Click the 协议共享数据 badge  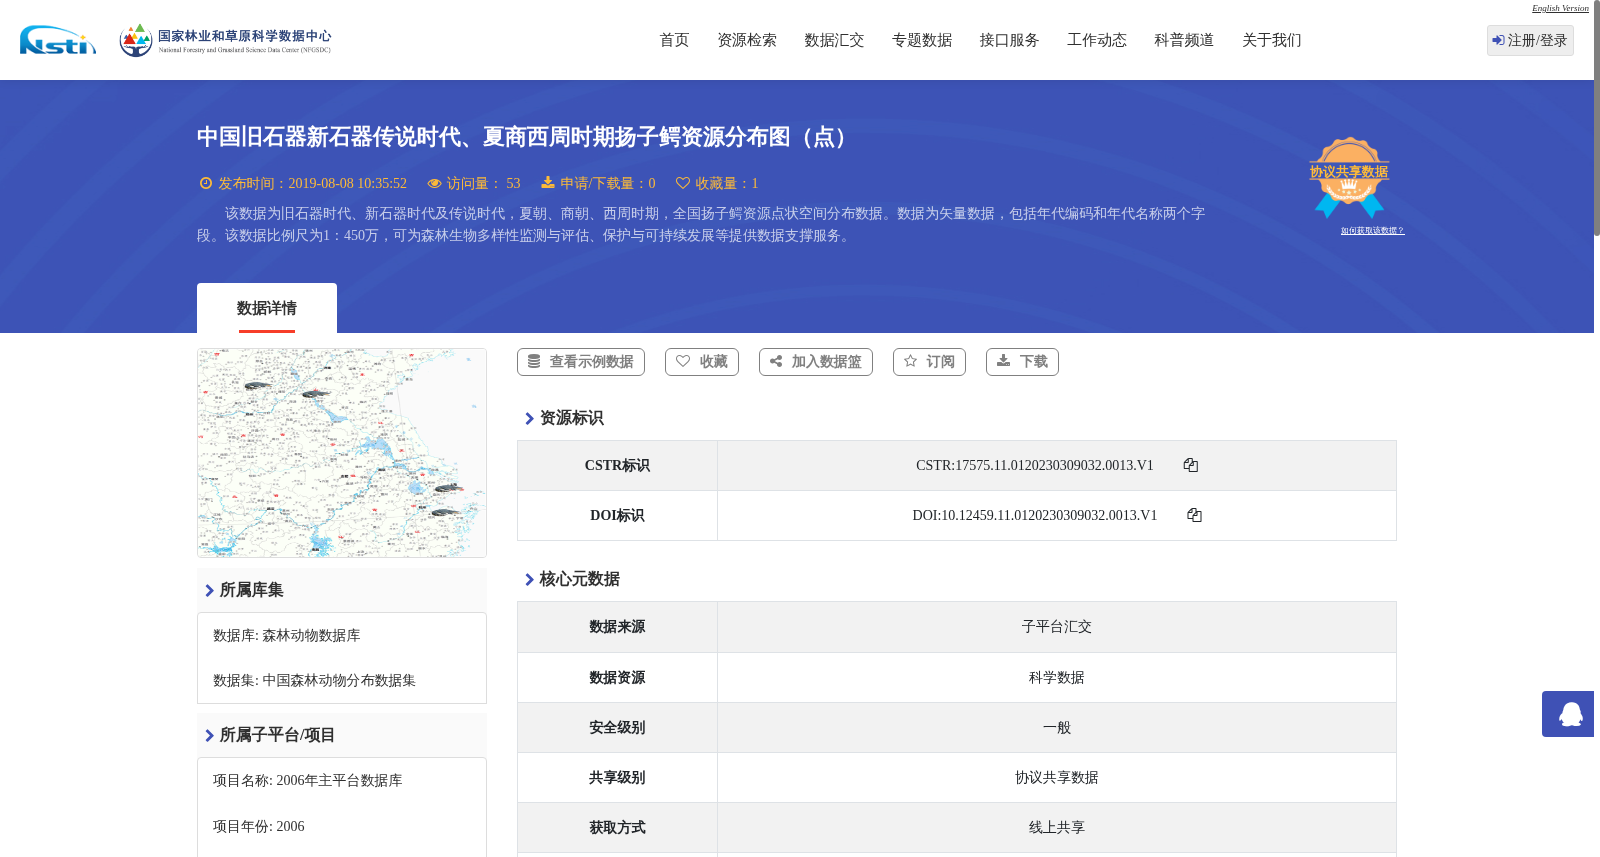coord(1349,177)
